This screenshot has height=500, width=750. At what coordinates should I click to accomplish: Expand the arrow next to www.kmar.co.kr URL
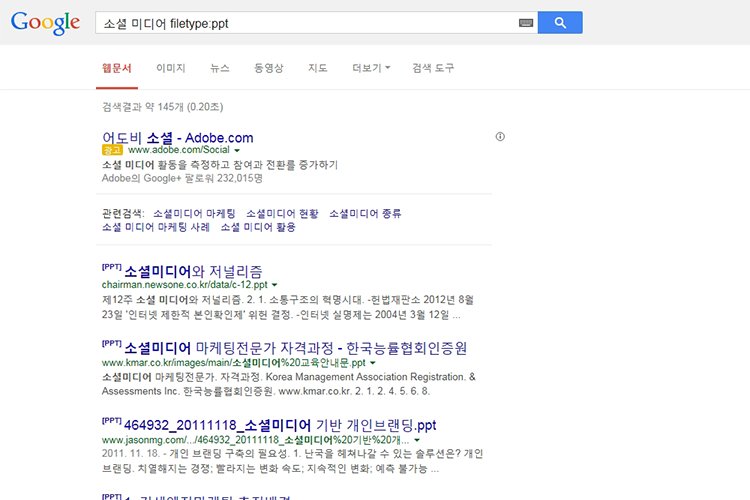373,363
